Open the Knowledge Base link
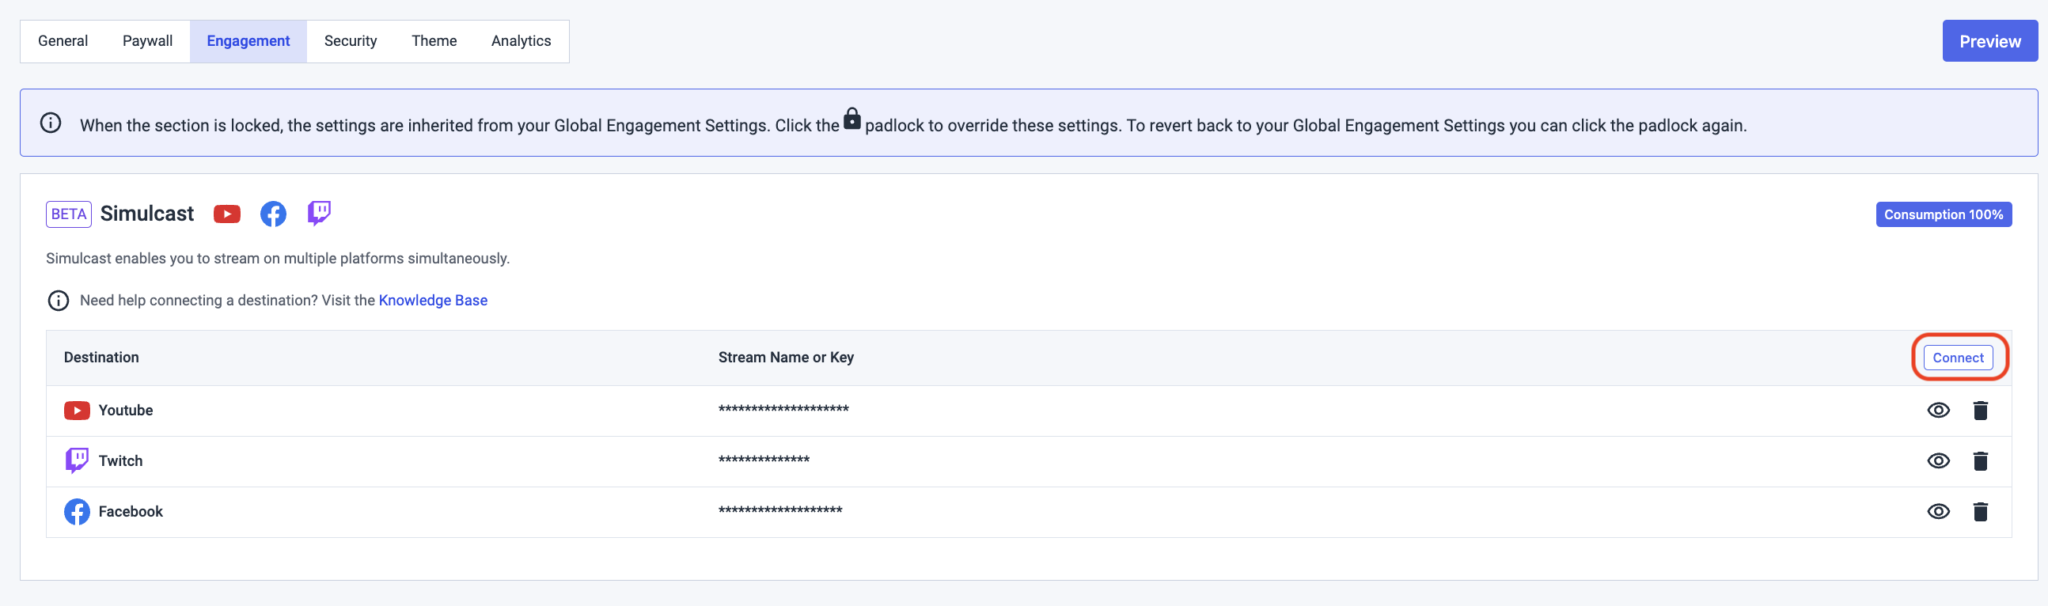This screenshot has height=606, width=2048. pyautogui.click(x=432, y=299)
